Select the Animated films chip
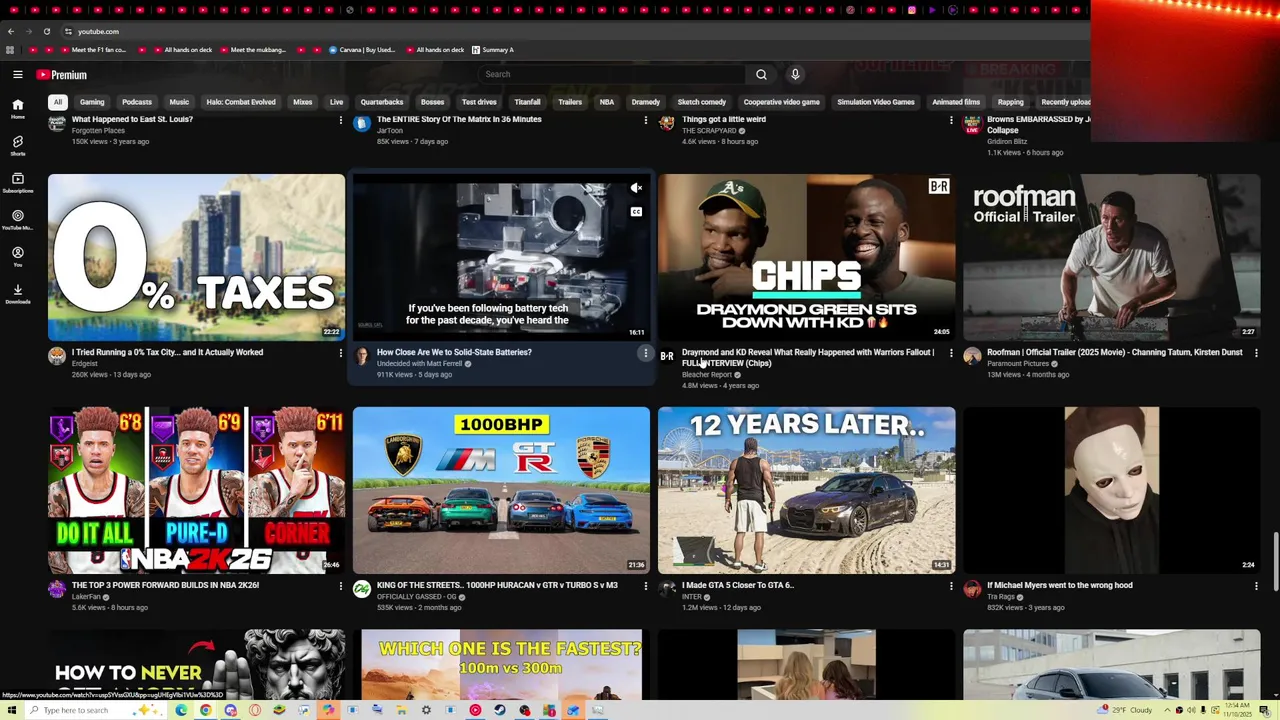1280x720 pixels. tap(956, 102)
